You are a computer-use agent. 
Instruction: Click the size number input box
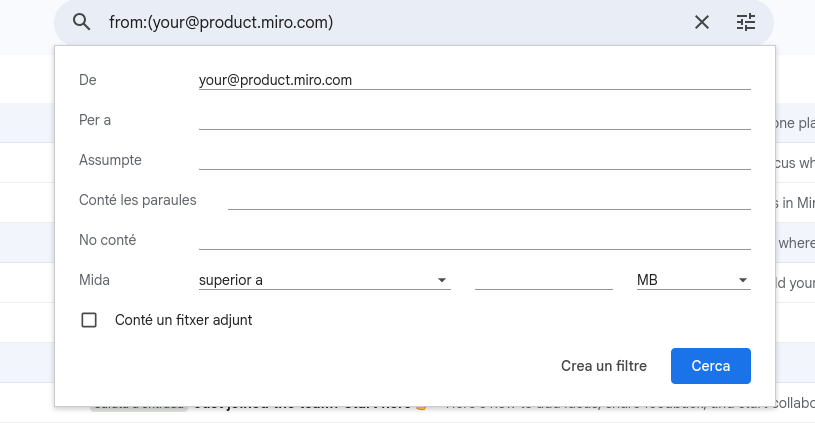(x=543, y=280)
